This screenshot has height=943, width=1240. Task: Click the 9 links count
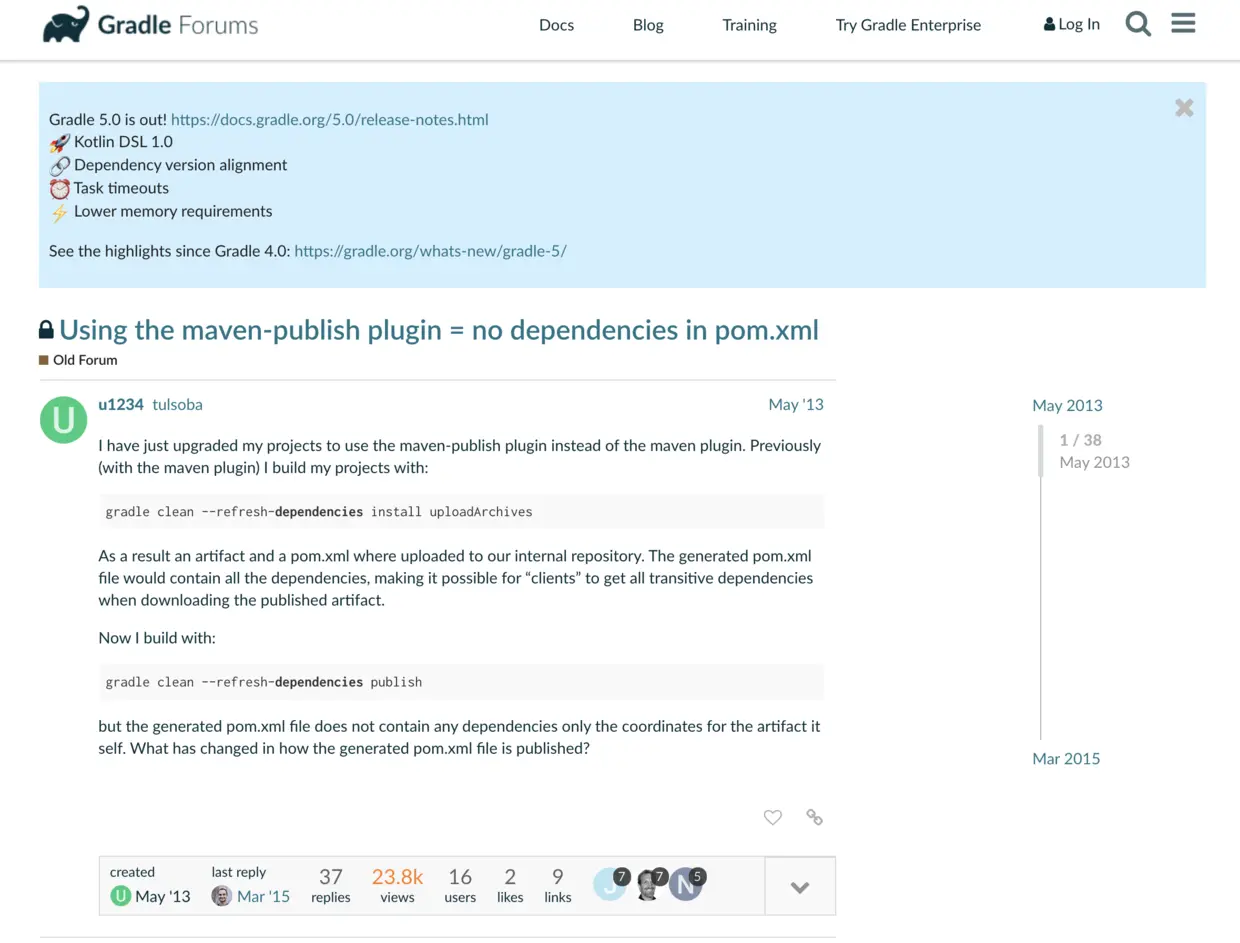tap(558, 886)
